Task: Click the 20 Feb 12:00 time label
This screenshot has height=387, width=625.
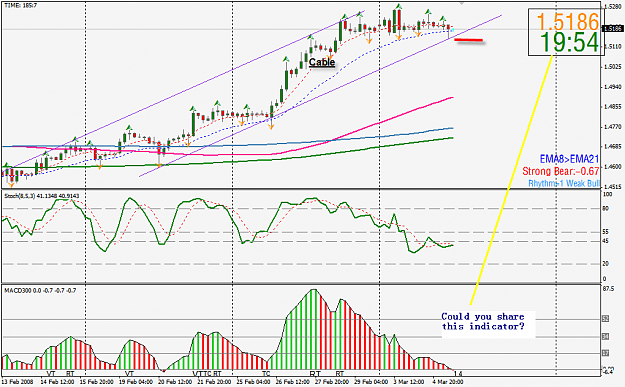Action: pyautogui.click(x=175, y=381)
